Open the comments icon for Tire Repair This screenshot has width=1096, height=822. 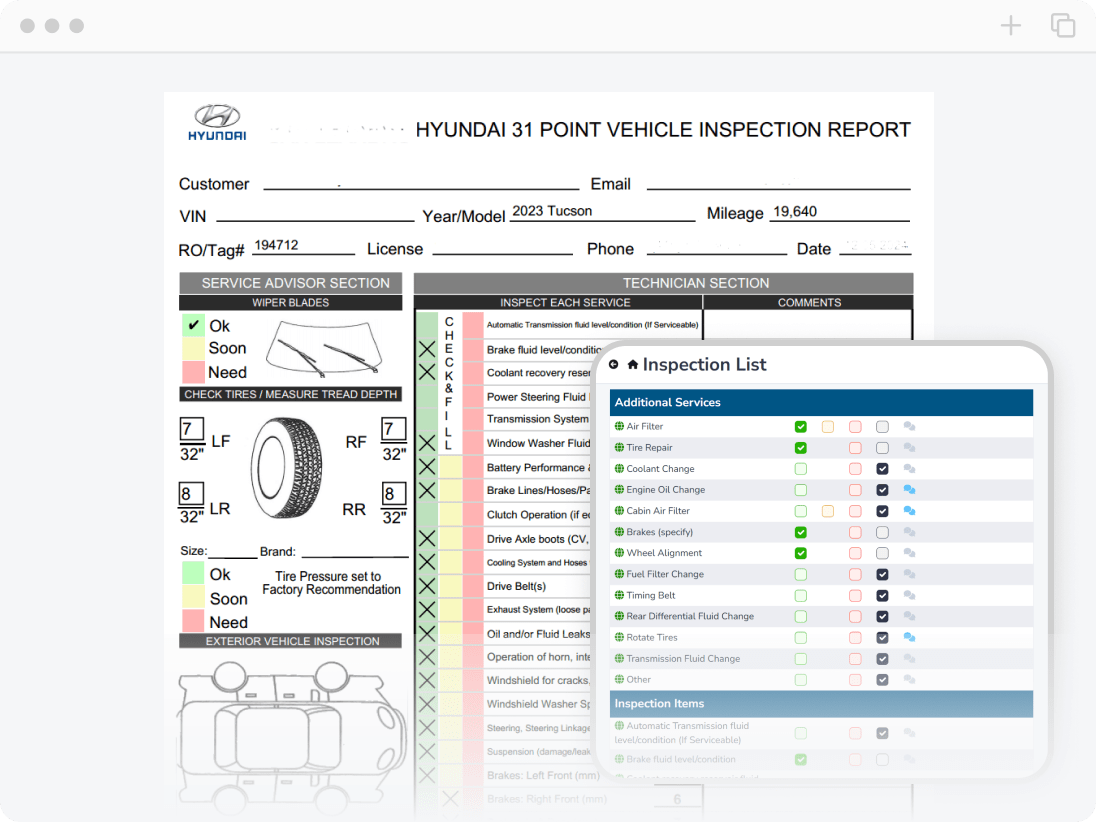(x=909, y=447)
